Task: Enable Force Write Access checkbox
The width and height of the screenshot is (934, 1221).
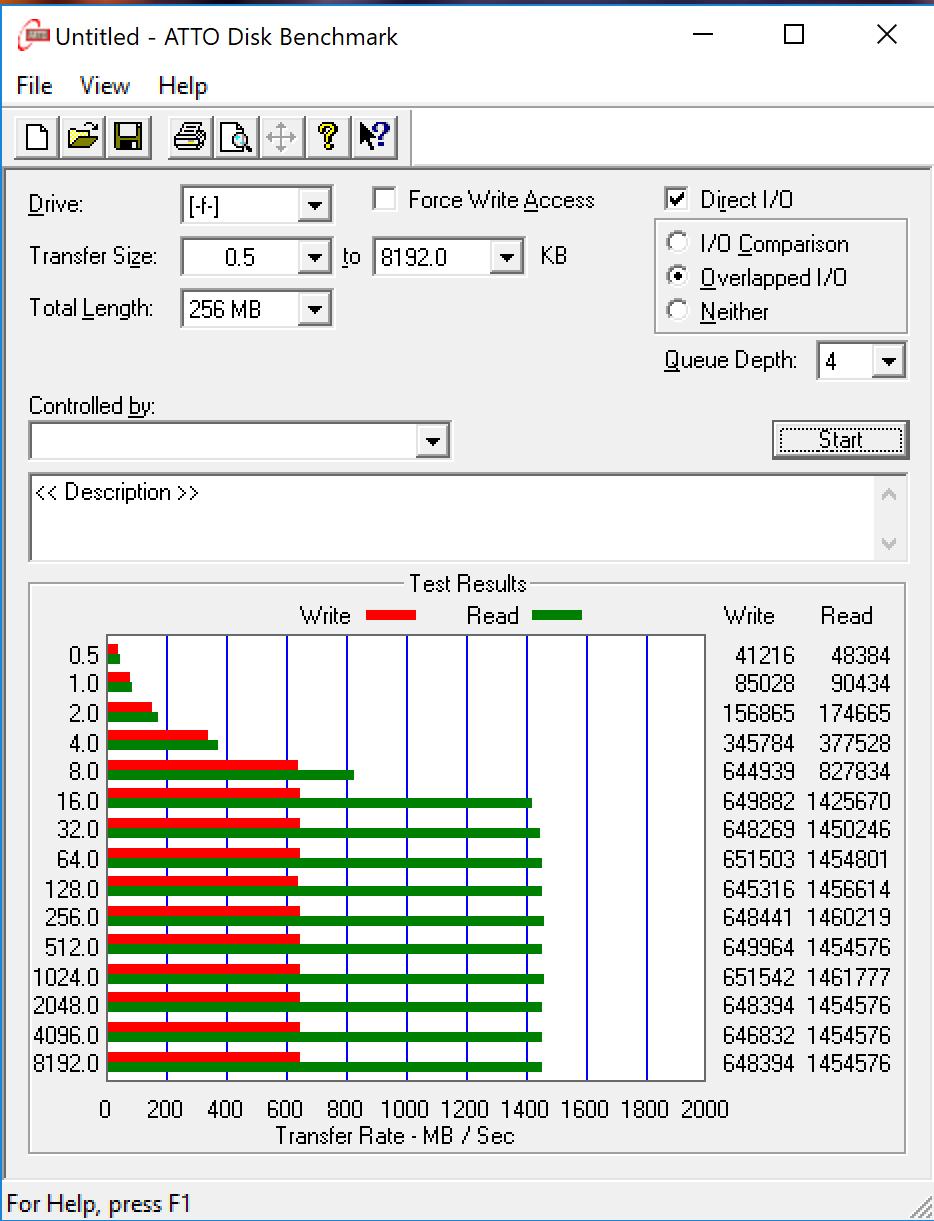Action: point(384,200)
